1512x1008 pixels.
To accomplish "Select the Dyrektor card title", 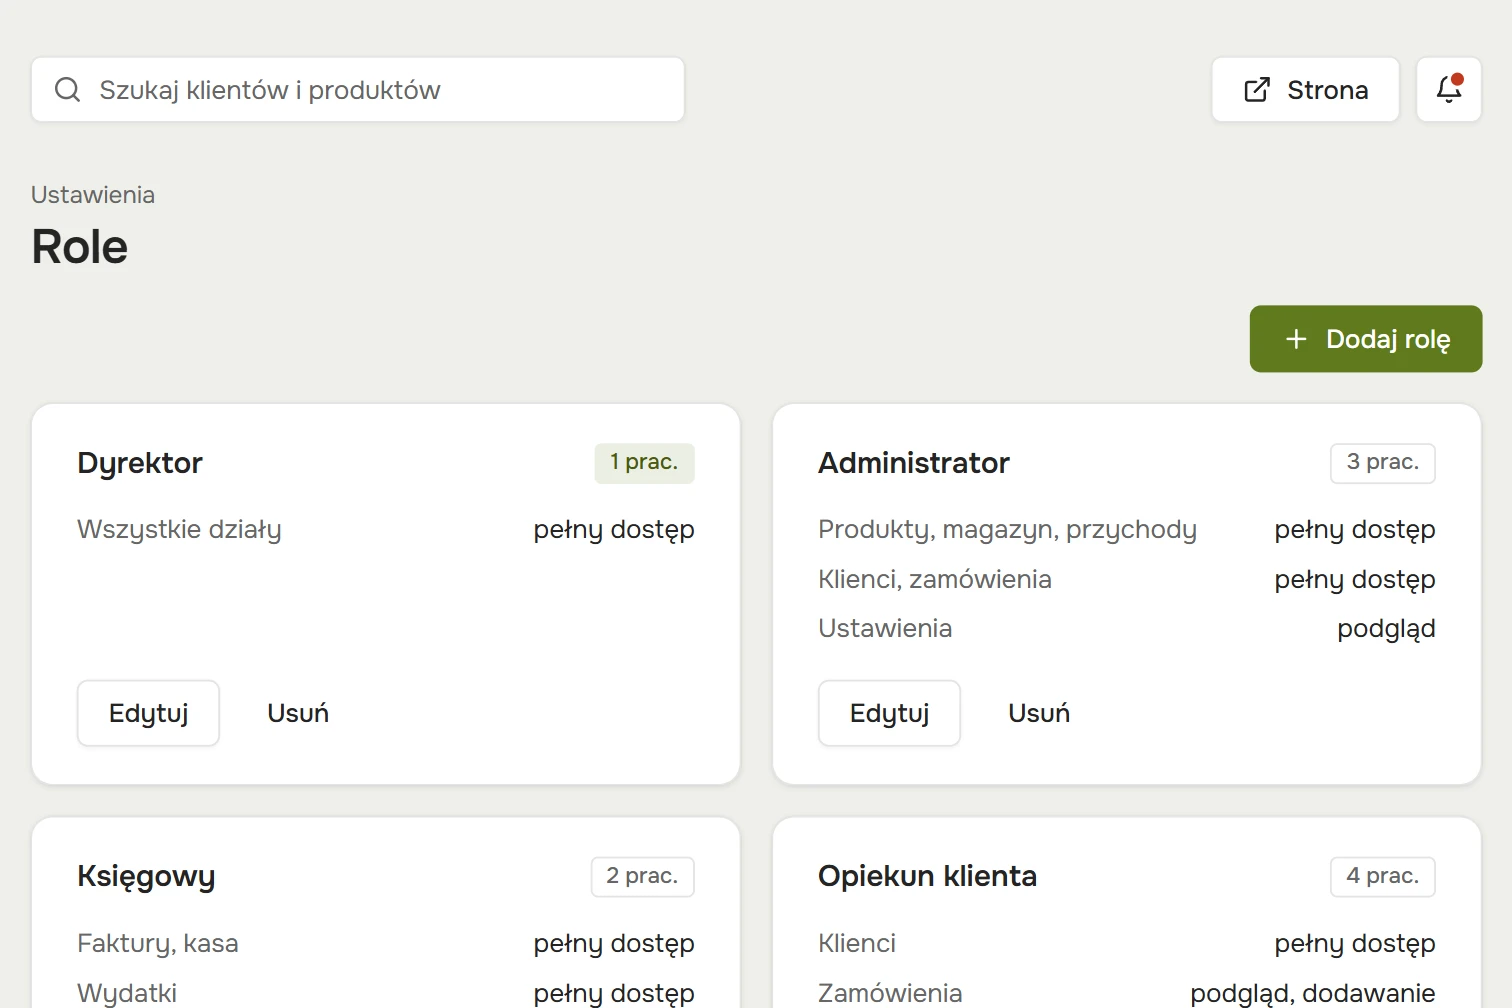I will [140, 463].
